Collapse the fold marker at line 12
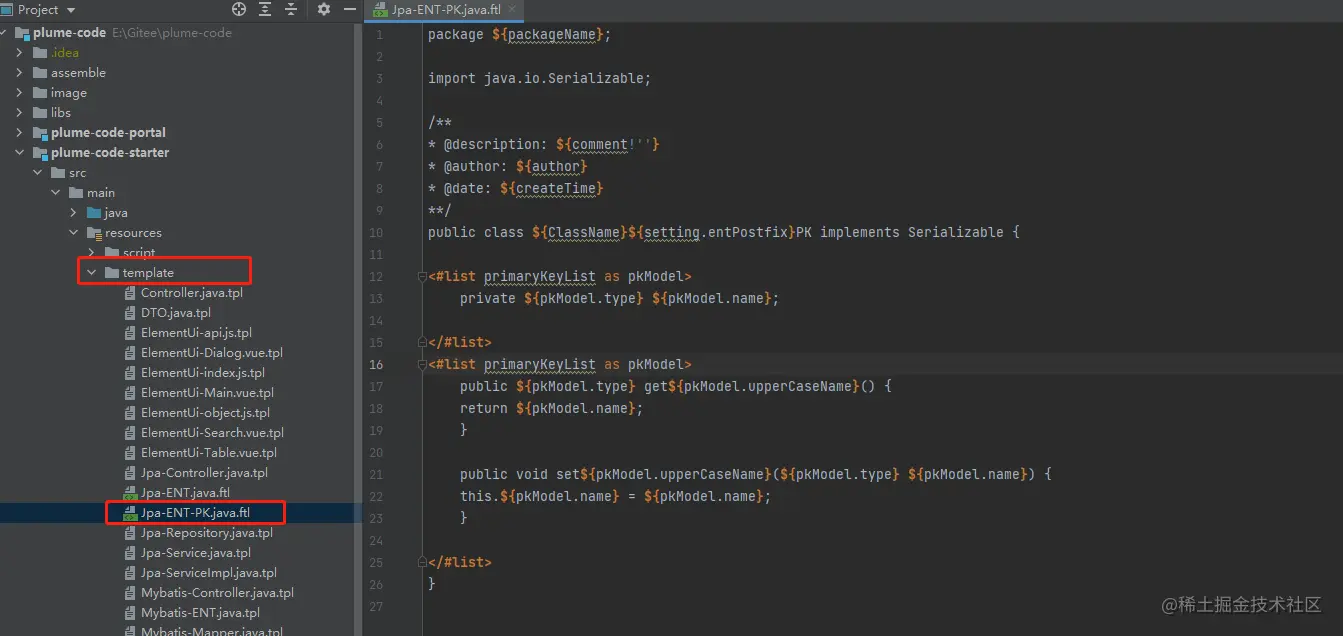This screenshot has height=636, width=1343. click(421, 277)
